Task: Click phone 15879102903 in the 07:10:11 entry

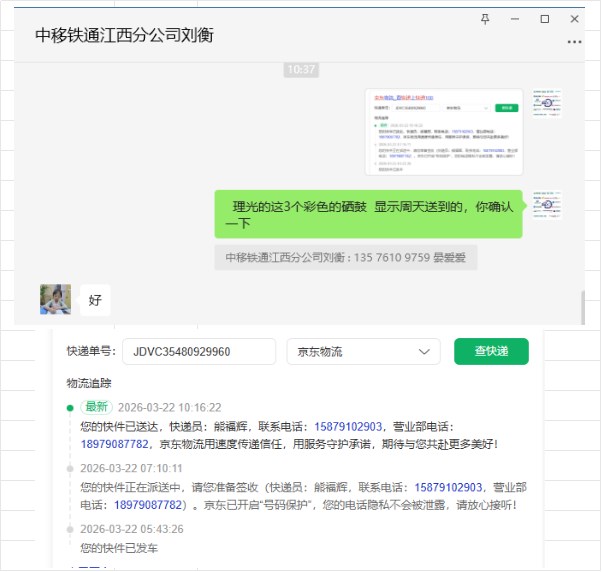Action: [448, 487]
